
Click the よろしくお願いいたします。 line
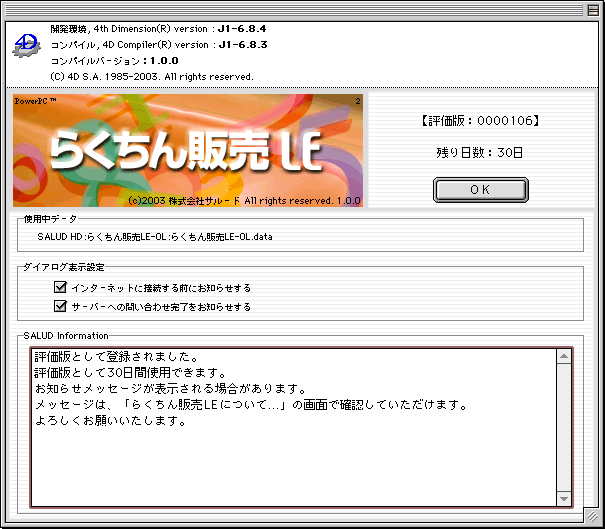(x=111, y=421)
